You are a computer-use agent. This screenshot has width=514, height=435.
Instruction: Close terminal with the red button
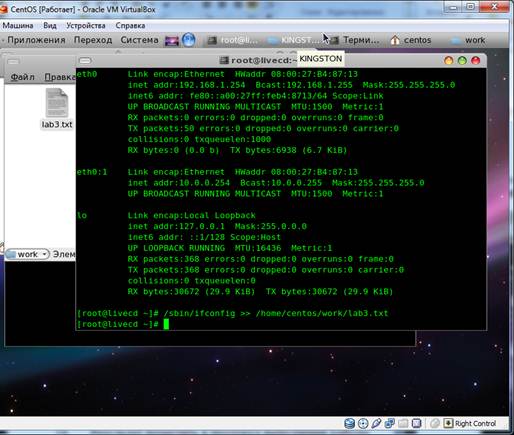tap(475, 60)
